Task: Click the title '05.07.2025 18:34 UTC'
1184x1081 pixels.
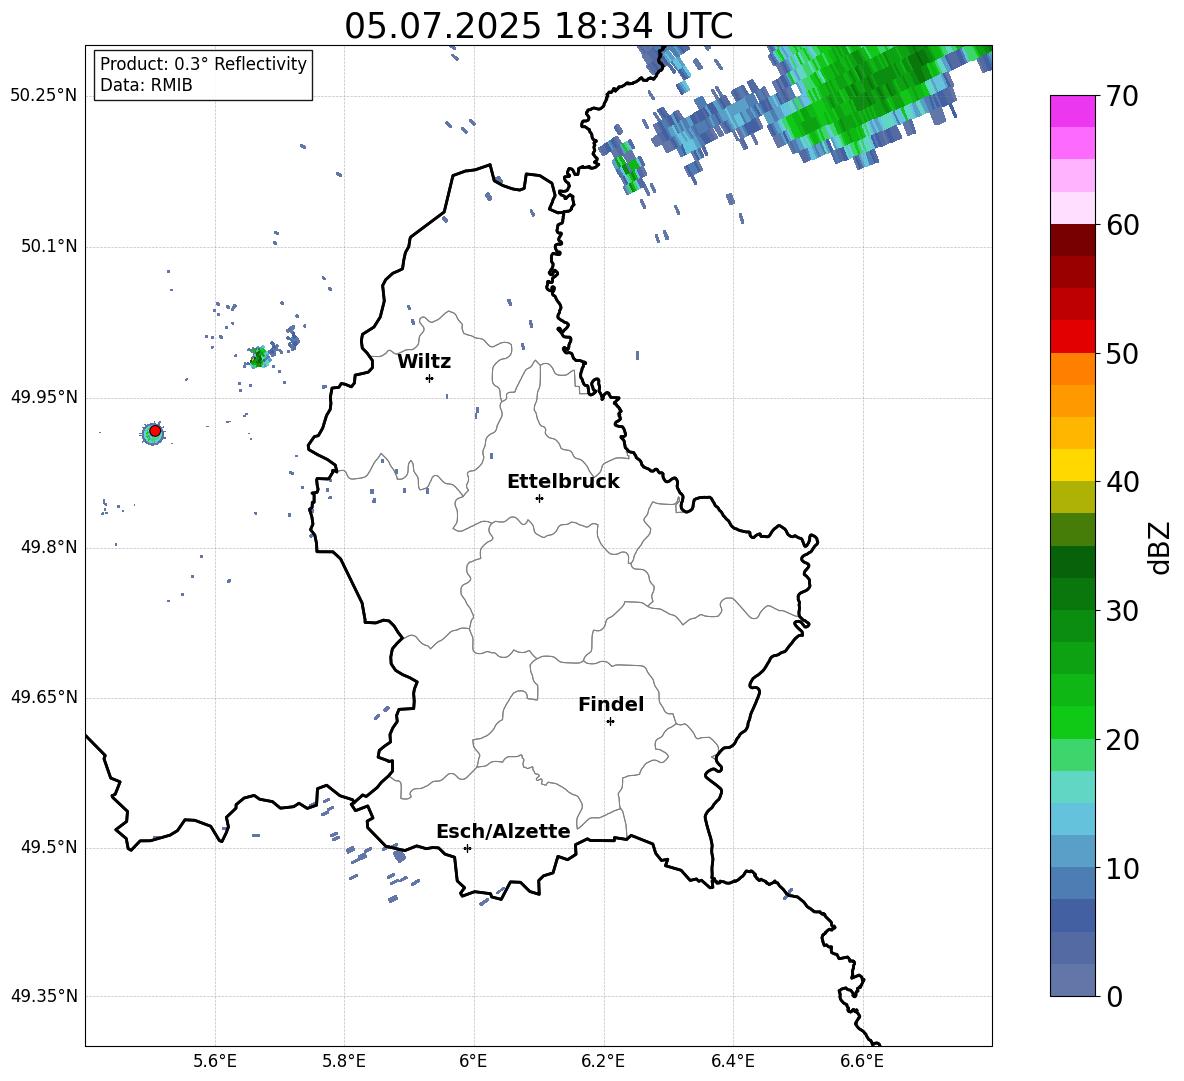Action: point(538,26)
